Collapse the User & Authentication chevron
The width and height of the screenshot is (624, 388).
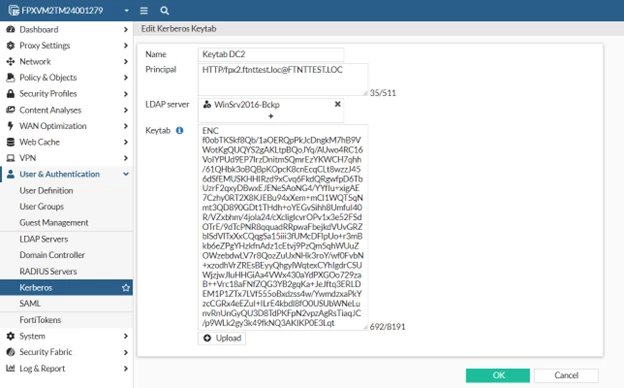(x=126, y=174)
